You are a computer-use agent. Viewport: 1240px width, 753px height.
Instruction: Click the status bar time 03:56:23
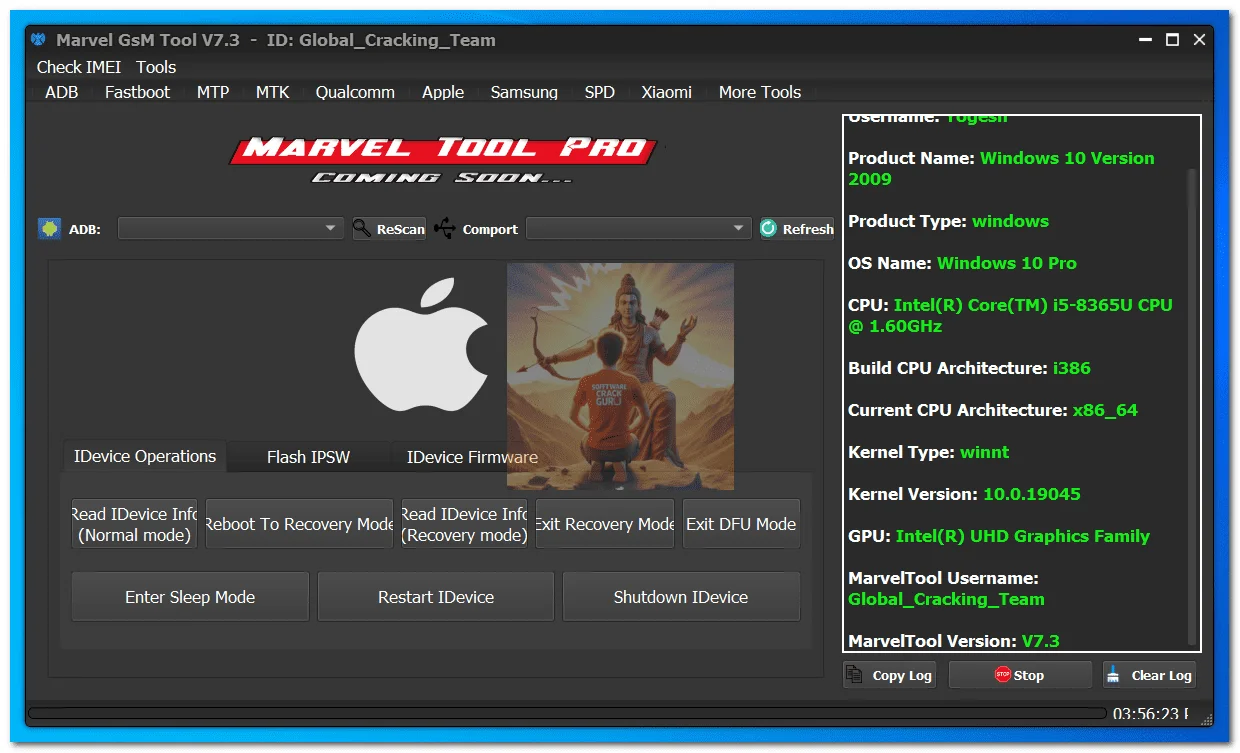(1151, 714)
